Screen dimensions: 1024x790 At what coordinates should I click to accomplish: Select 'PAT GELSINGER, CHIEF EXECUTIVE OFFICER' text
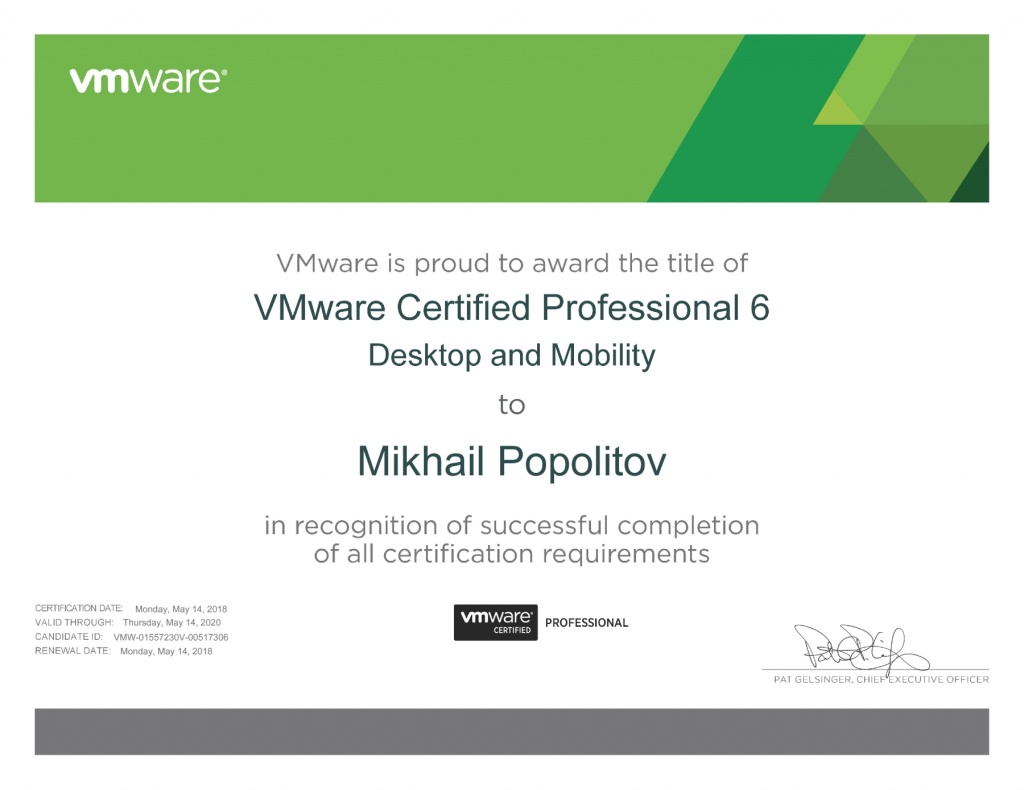point(881,680)
